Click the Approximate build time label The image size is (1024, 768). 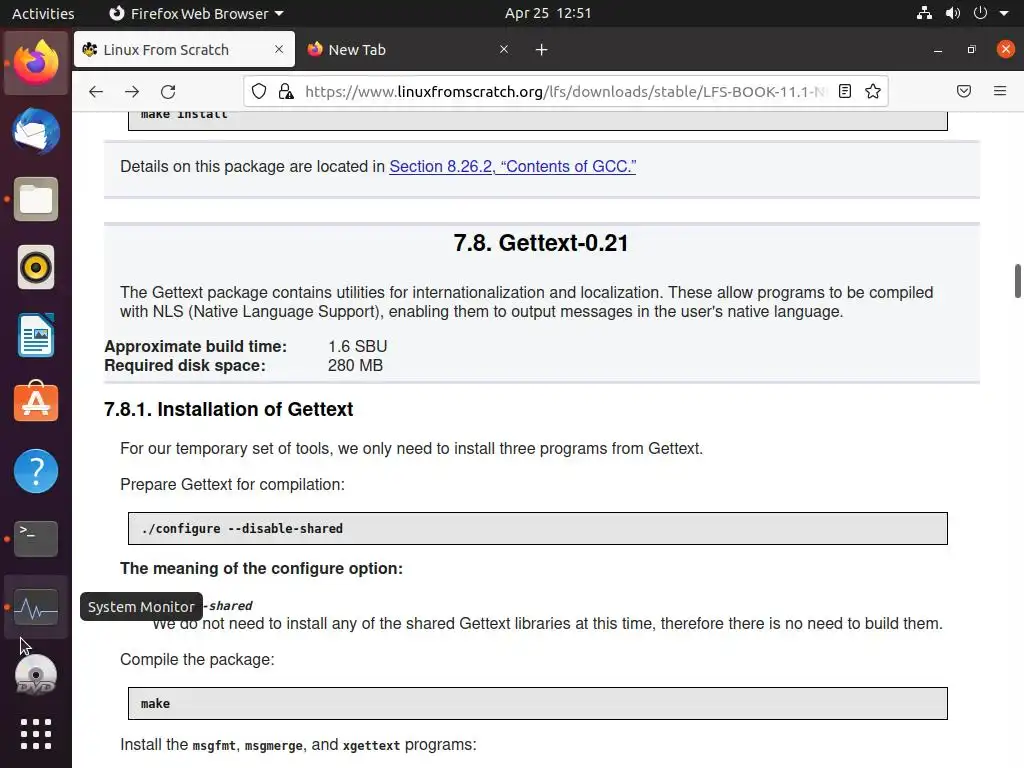(195, 347)
